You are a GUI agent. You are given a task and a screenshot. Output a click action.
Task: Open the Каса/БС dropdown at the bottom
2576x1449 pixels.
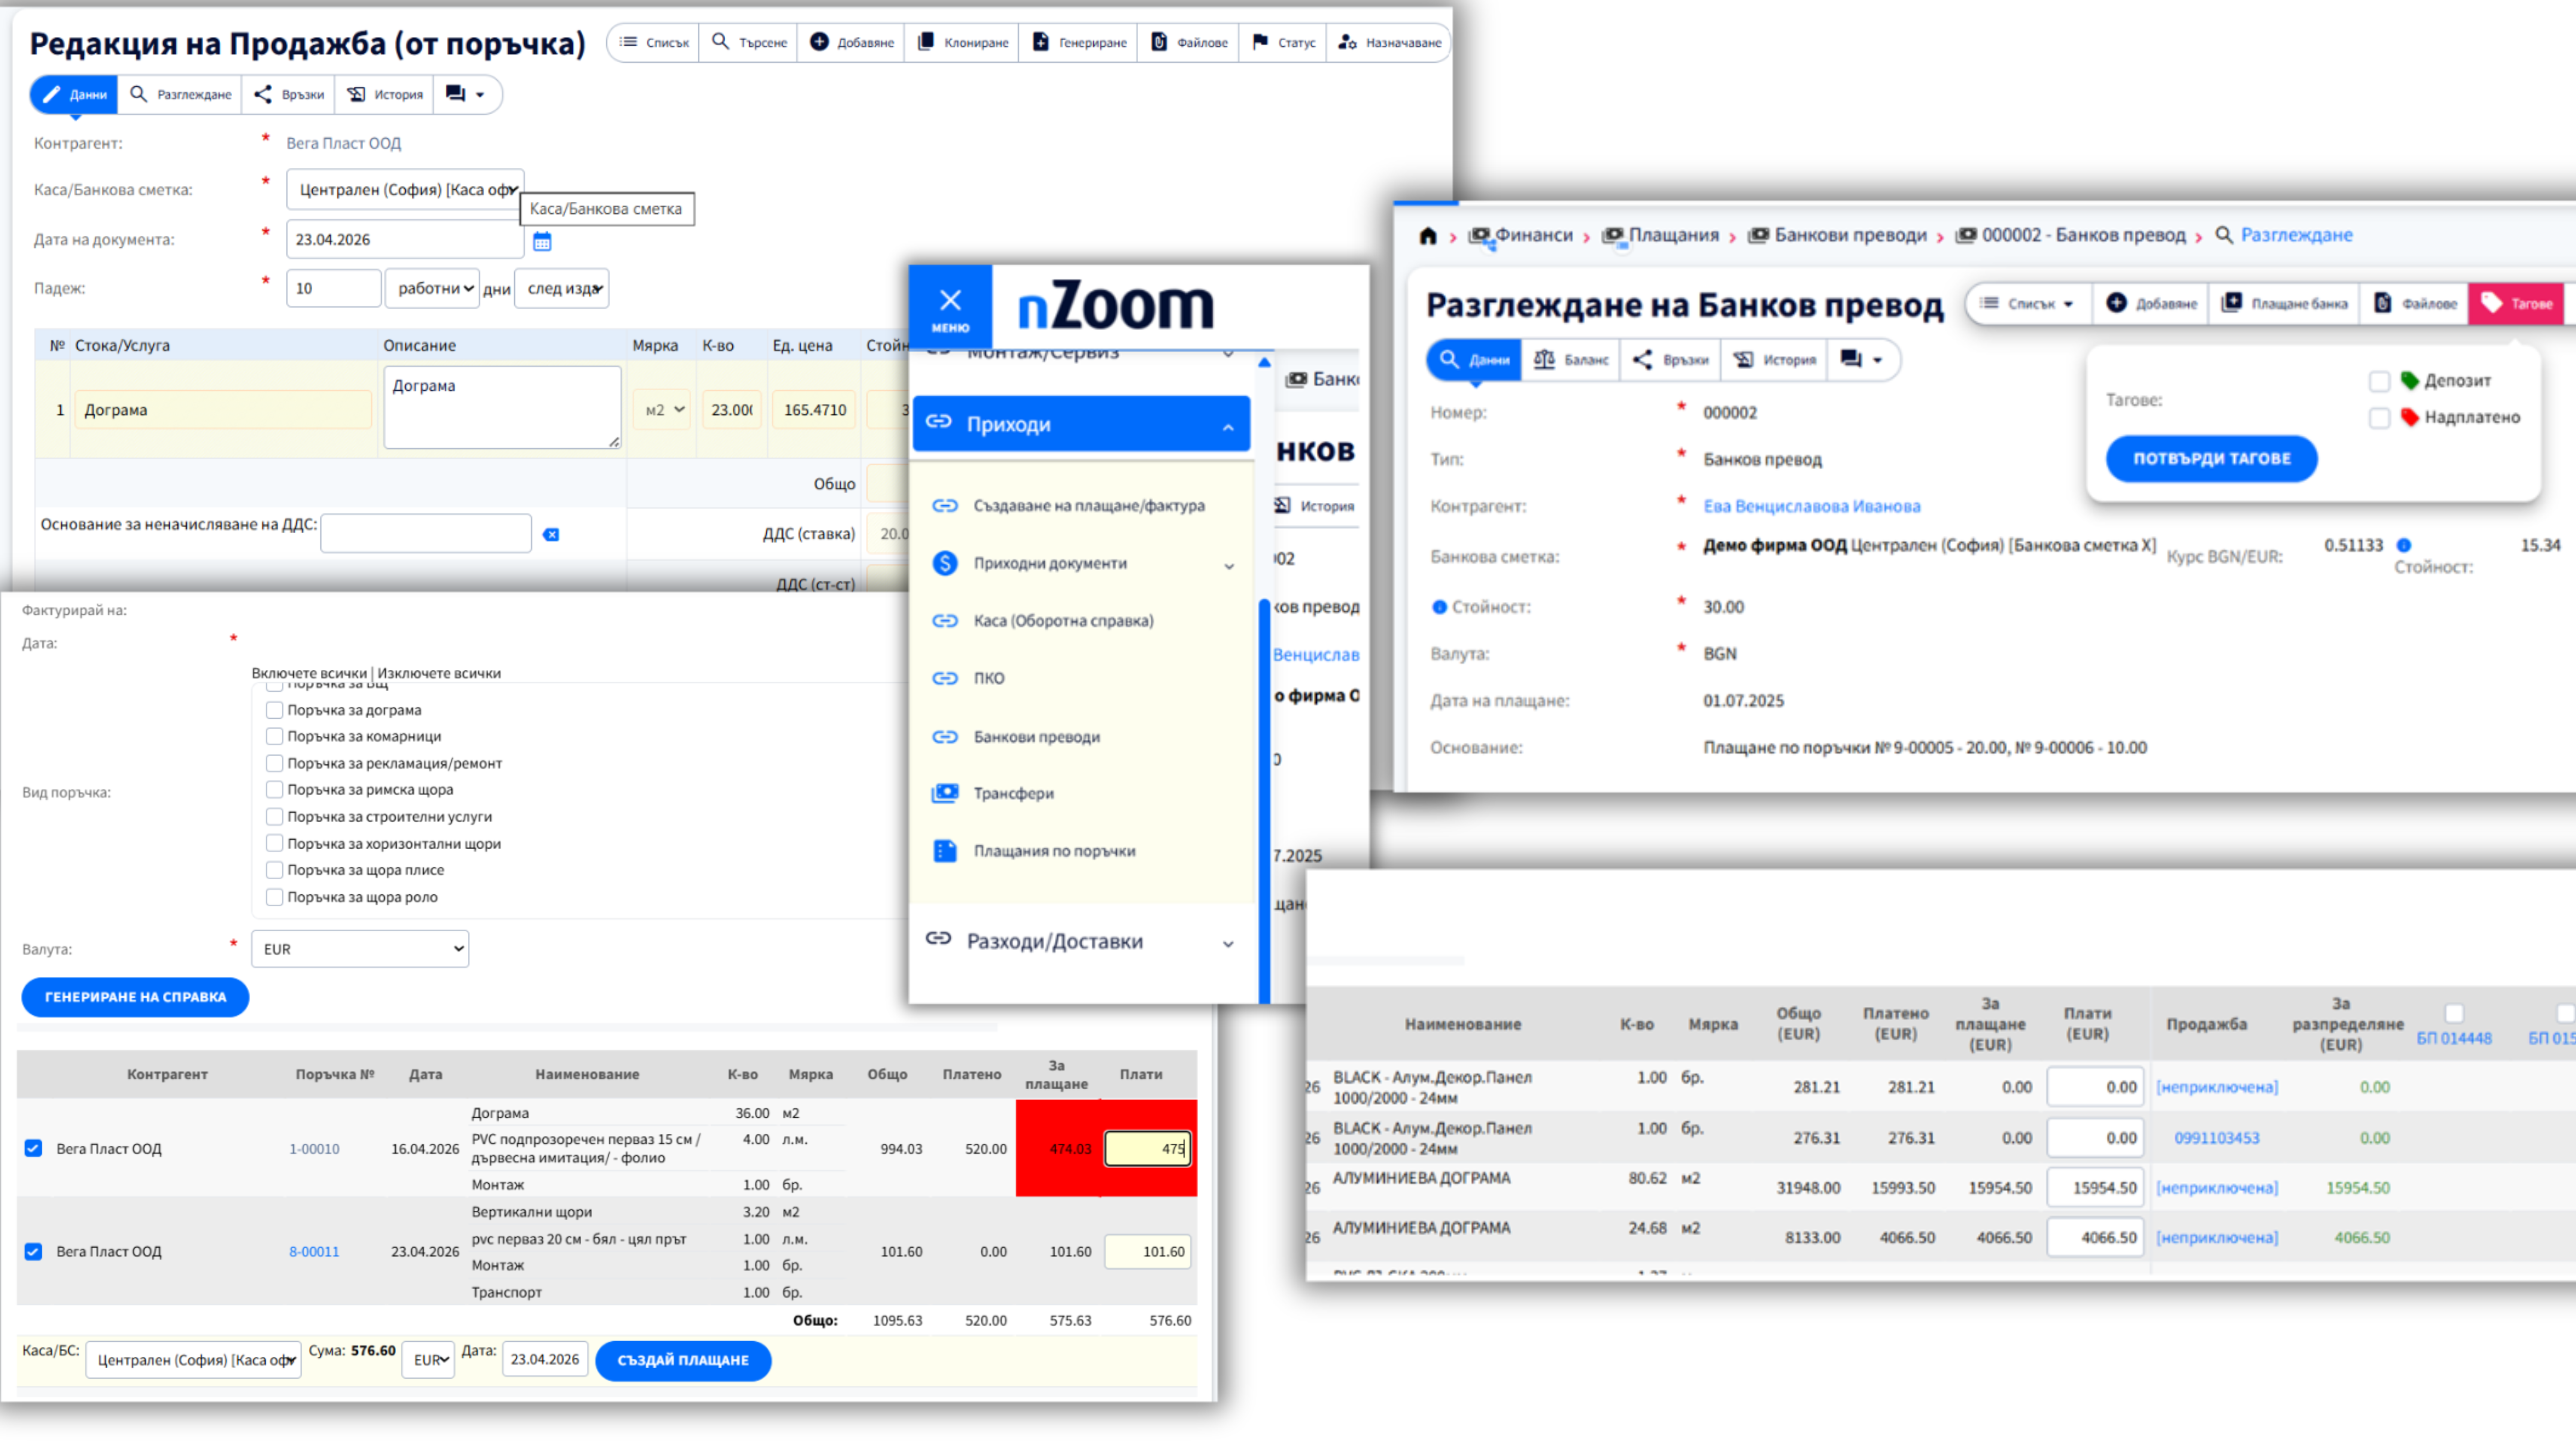(x=193, y=1360)
